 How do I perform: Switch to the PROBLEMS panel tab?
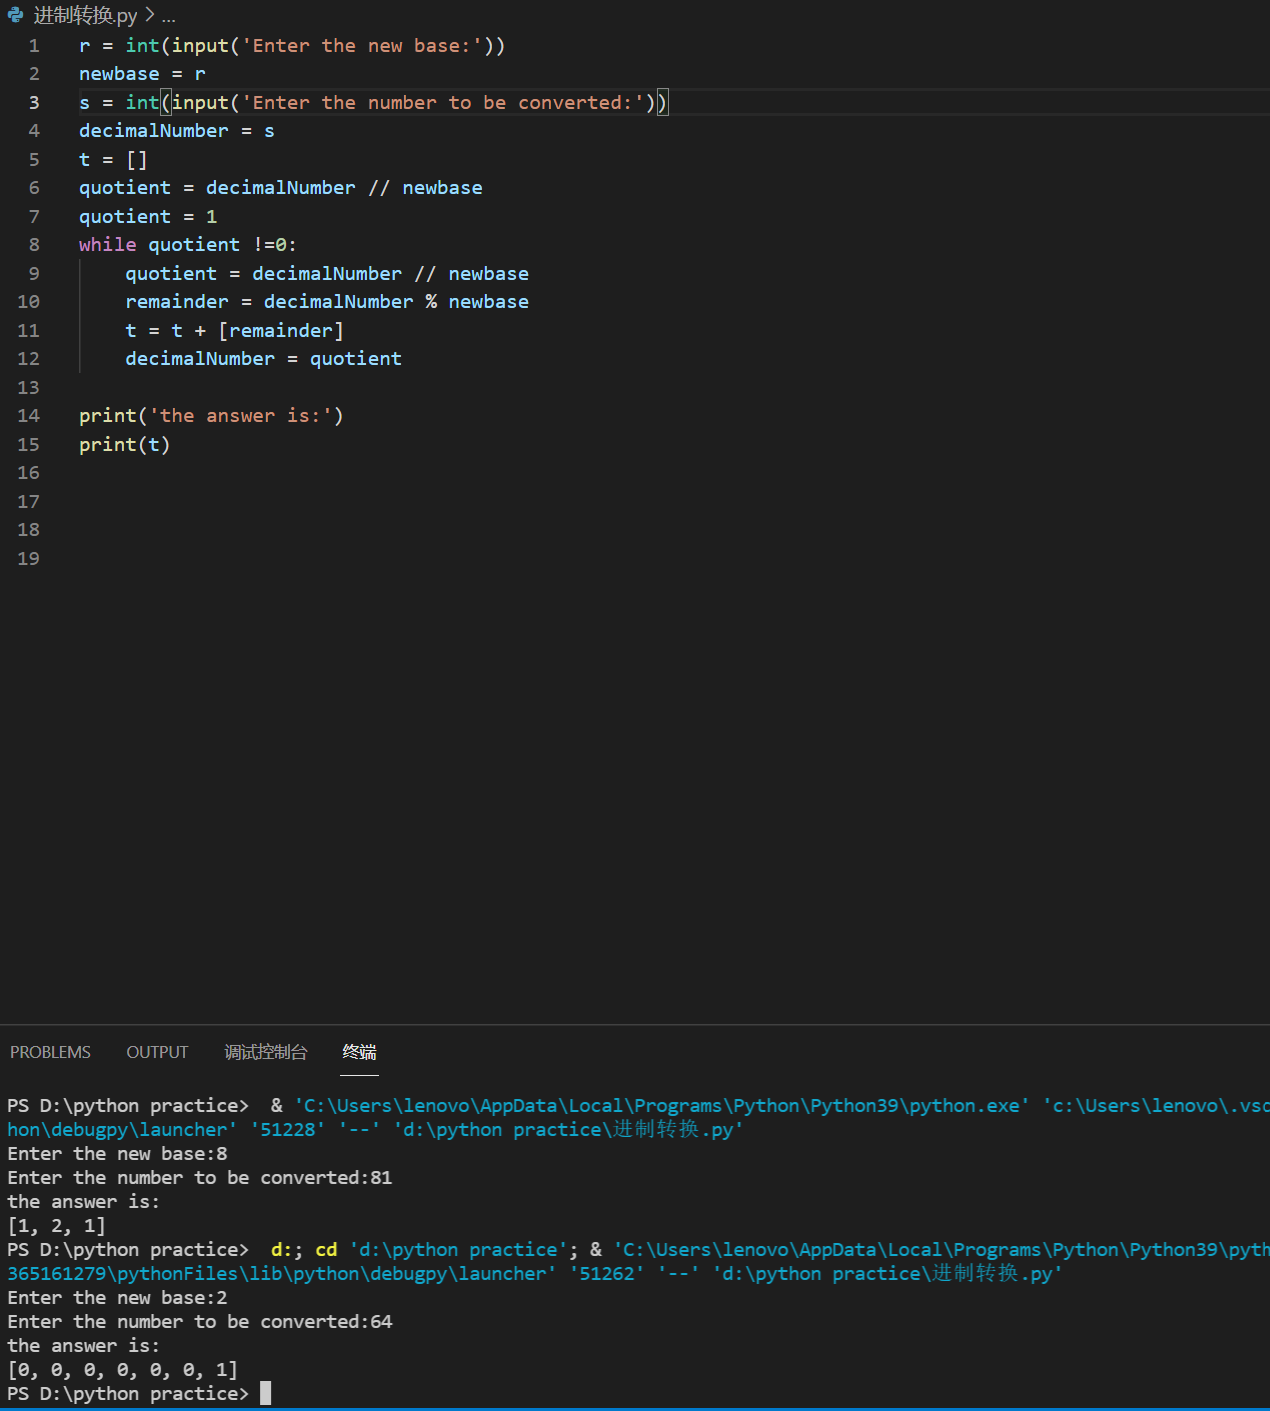(50, 1052)
